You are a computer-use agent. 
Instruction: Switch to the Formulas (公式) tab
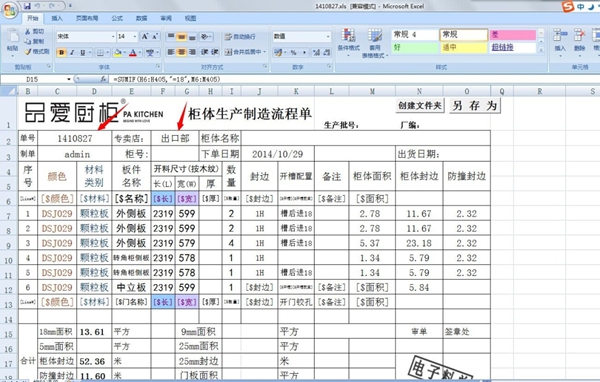117,18
